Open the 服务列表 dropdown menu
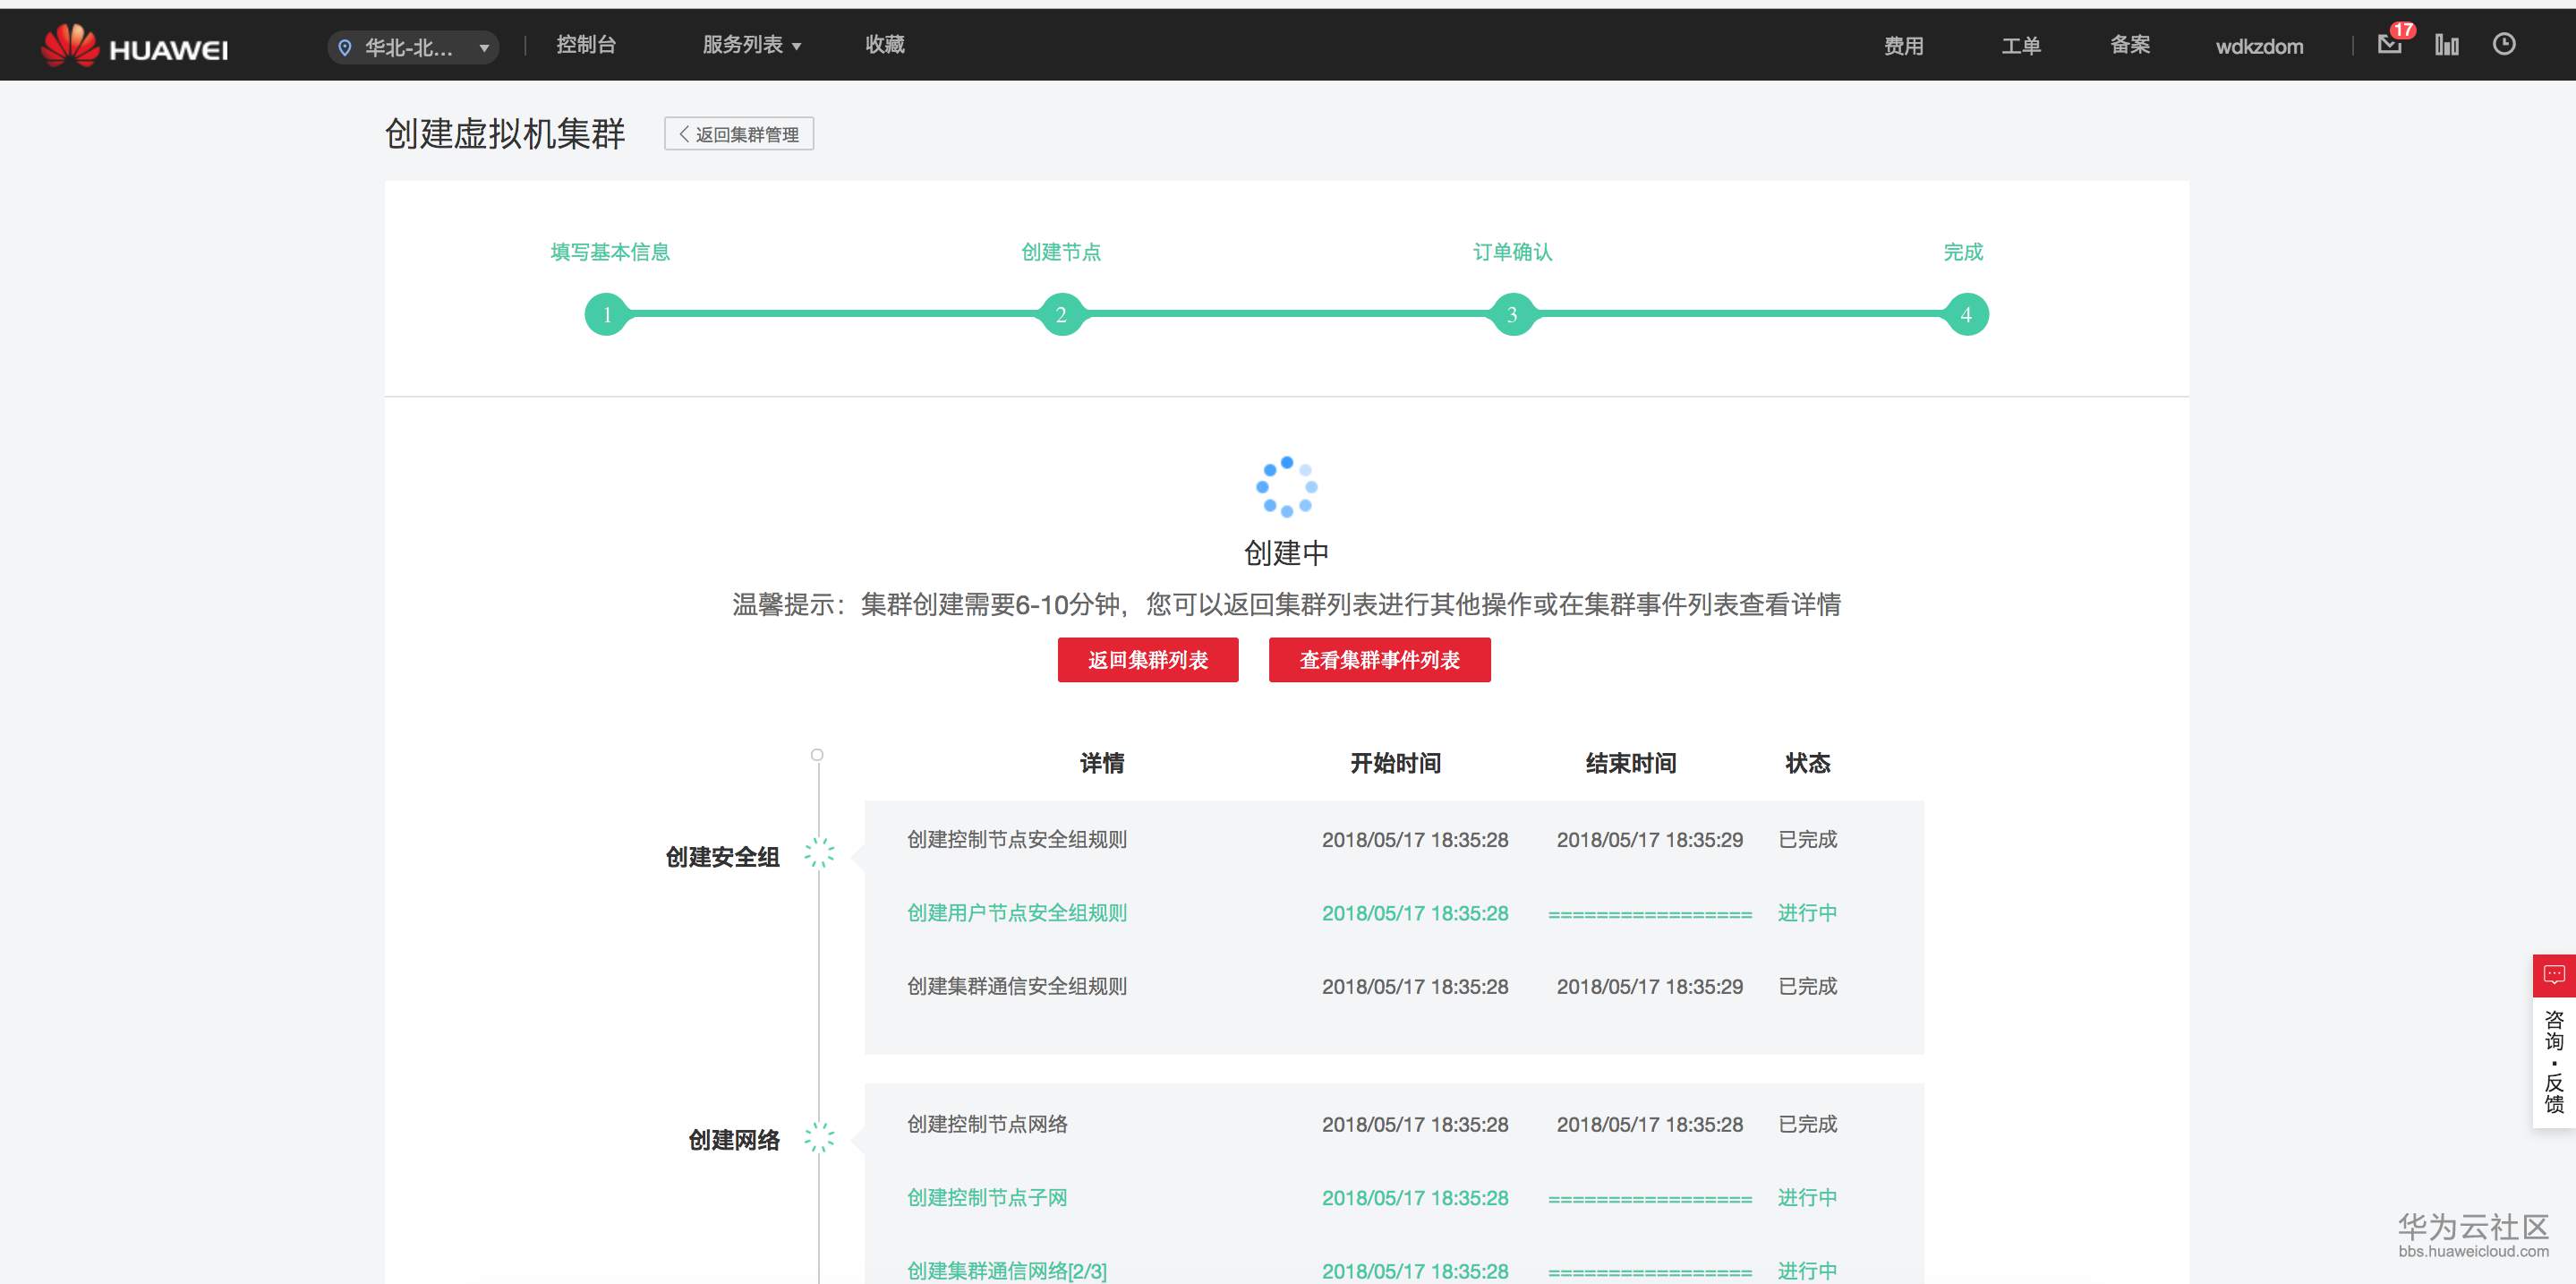The width and height of the screenshot is (2576, 1284). click(x=752, y=45)
